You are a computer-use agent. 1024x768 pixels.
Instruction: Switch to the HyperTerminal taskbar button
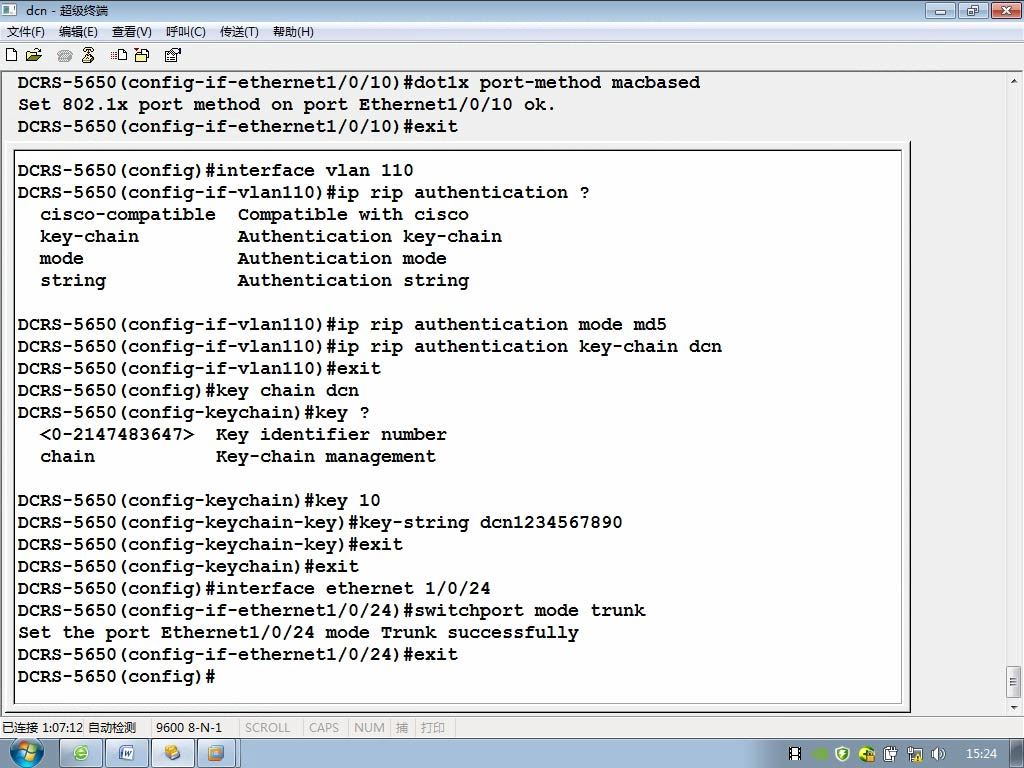click(x=172, y=754)
